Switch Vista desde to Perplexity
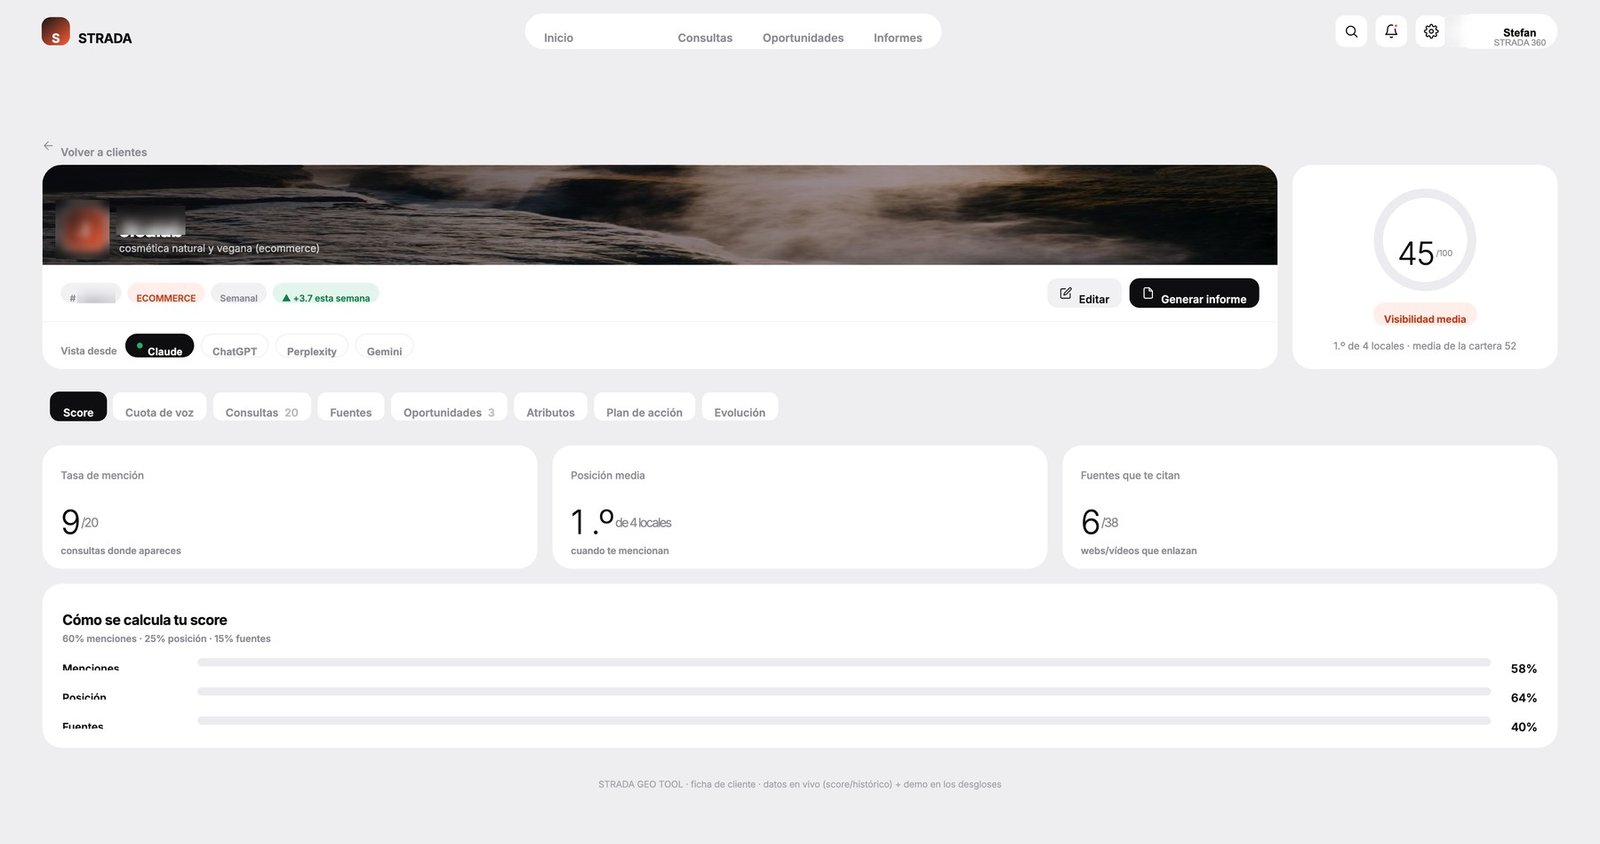Viewport: 1600px width, 844px height. [311, 347]
